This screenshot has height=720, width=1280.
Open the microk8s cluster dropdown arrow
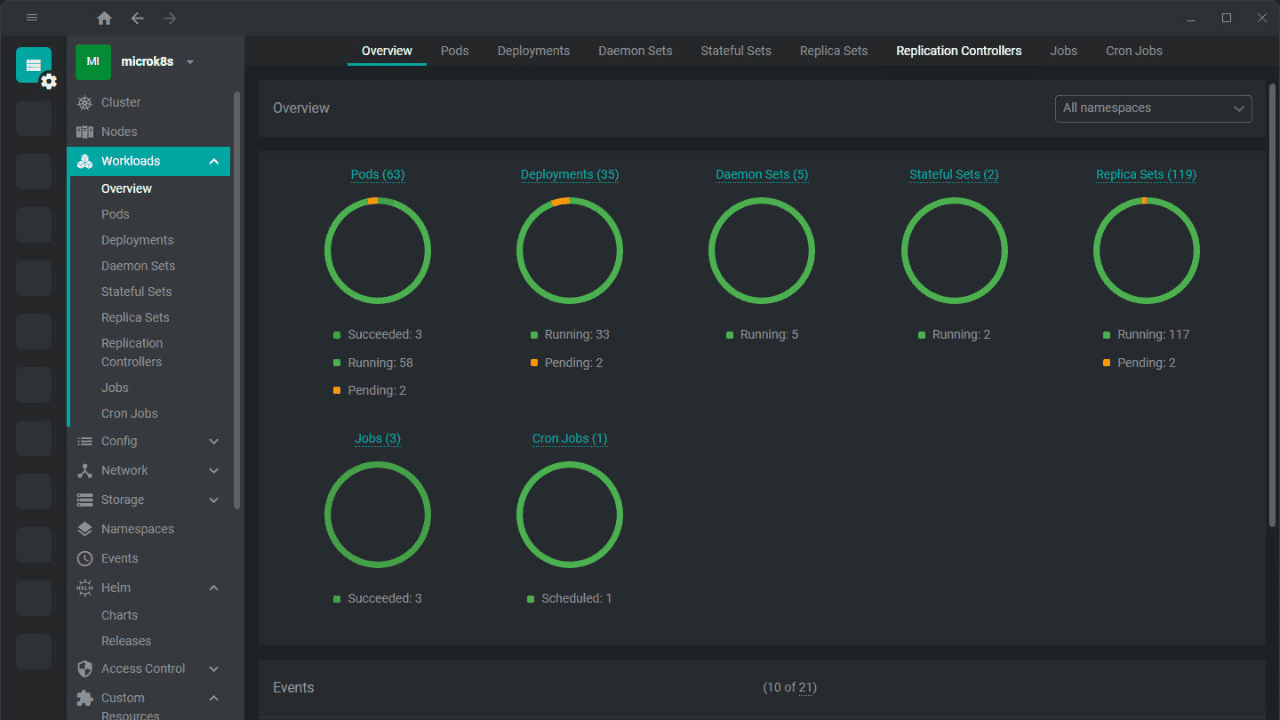coord(190,62)
